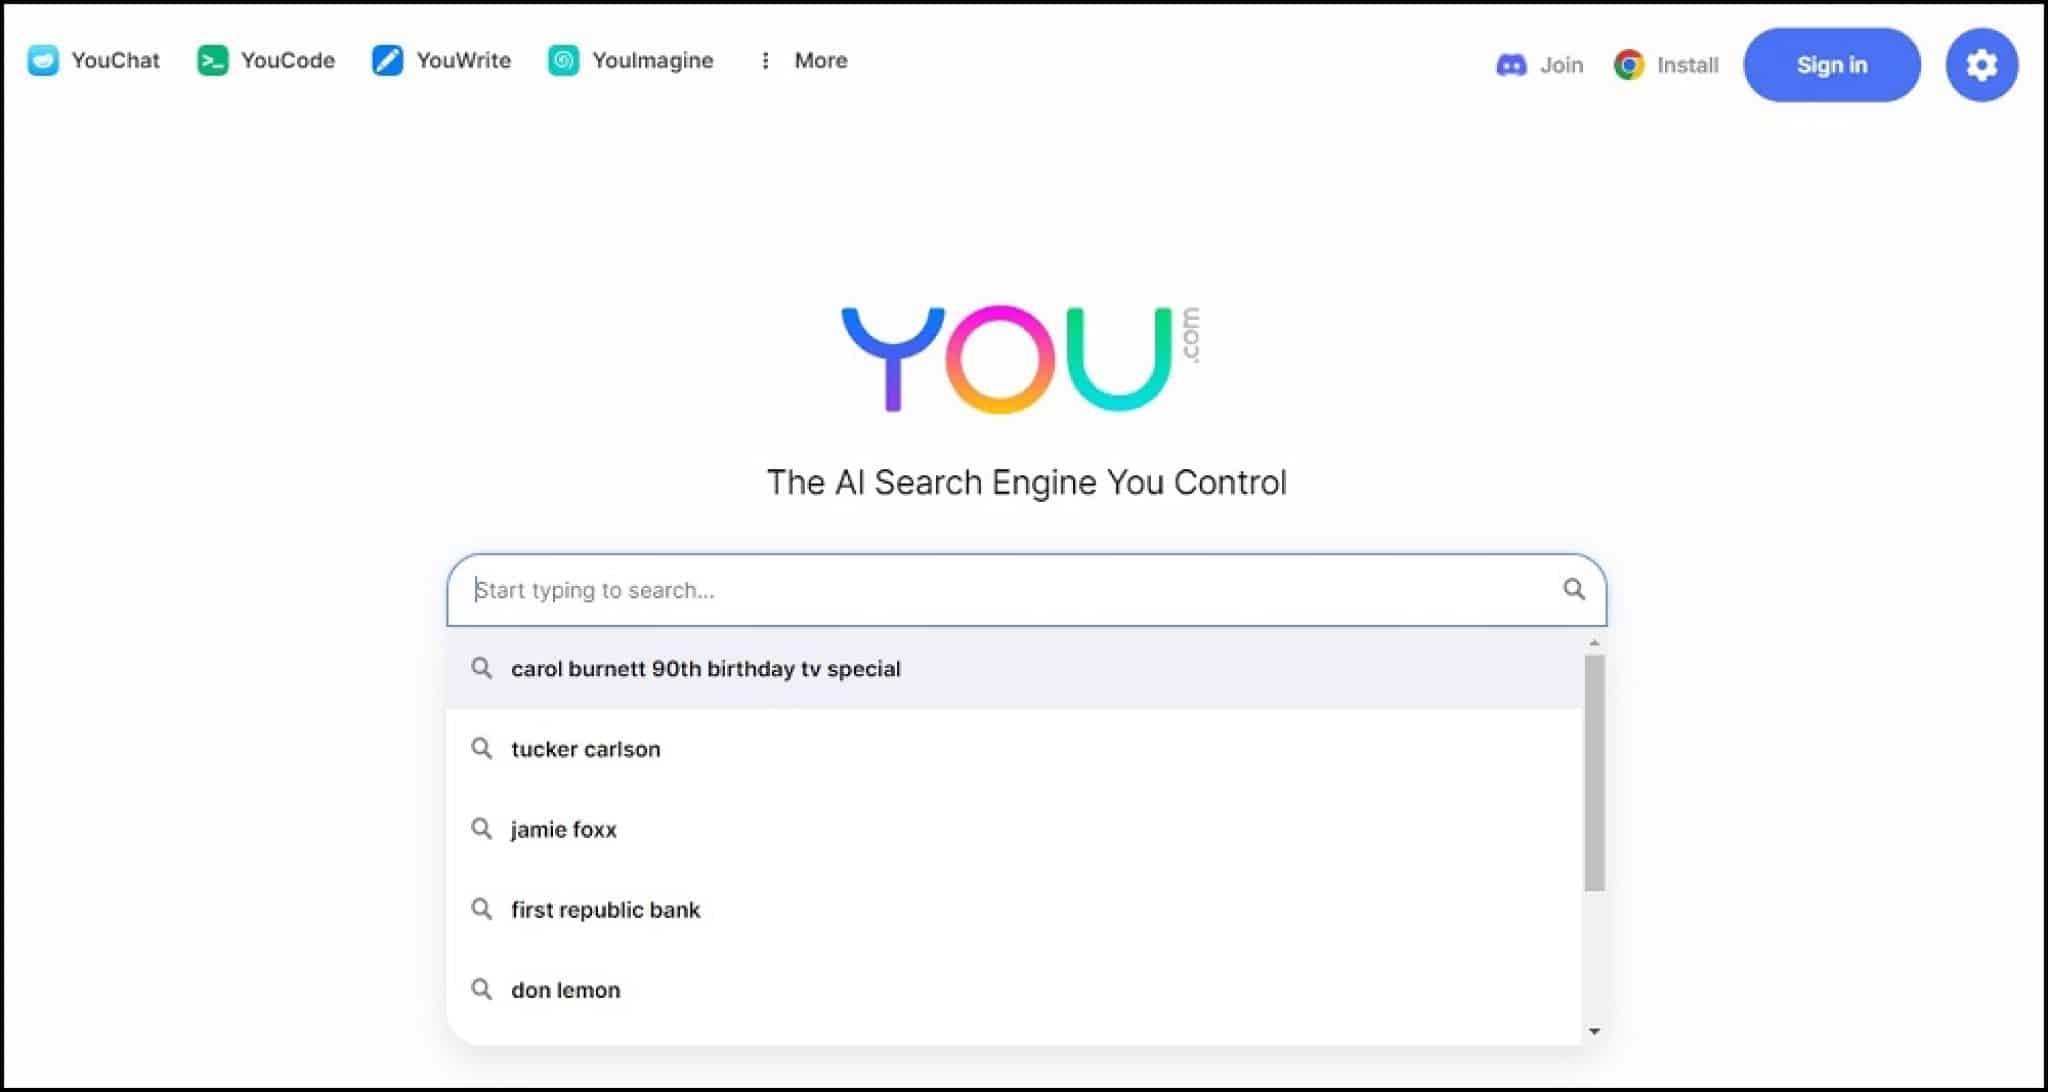Click the suggestions scroll up arrow
Screen dimensions: 2048x1092
[1594, 643]
